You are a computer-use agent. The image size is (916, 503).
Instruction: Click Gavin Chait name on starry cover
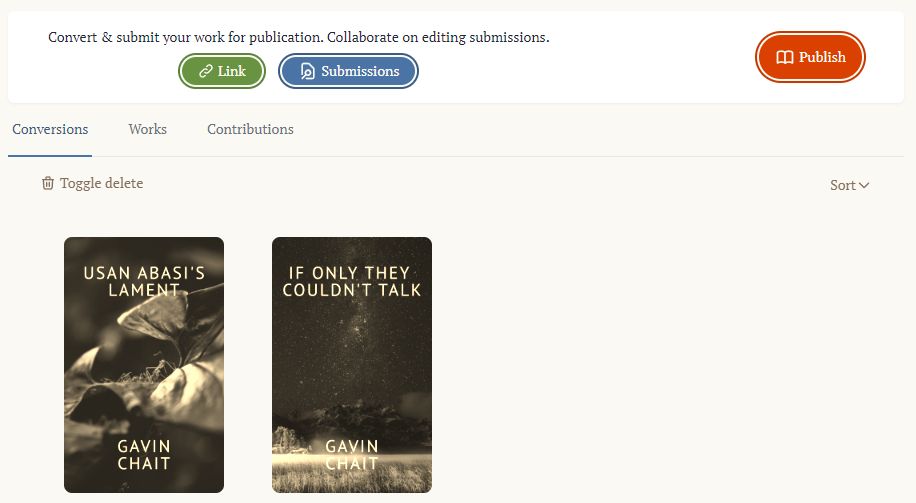point(352,455)
